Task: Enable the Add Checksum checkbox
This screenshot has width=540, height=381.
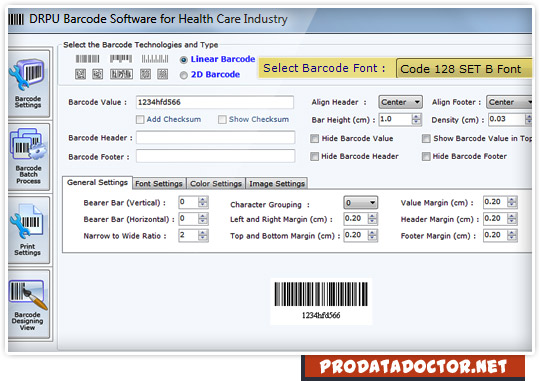Action: [140, 120]
